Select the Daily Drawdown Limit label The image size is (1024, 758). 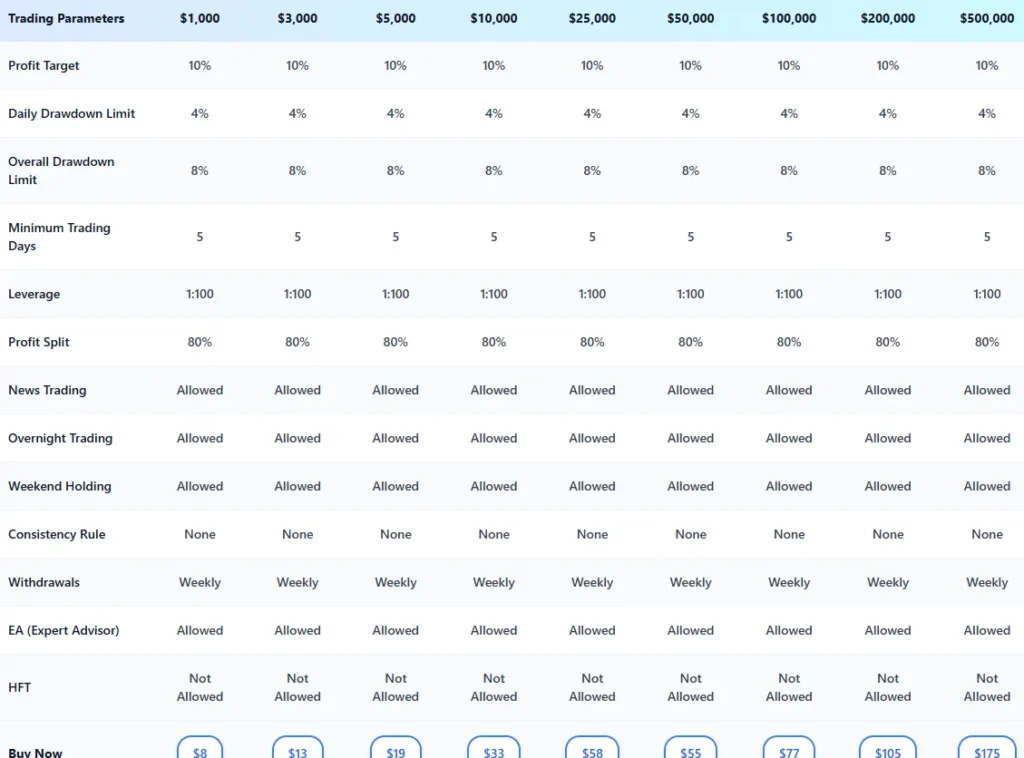click(72, 114)
